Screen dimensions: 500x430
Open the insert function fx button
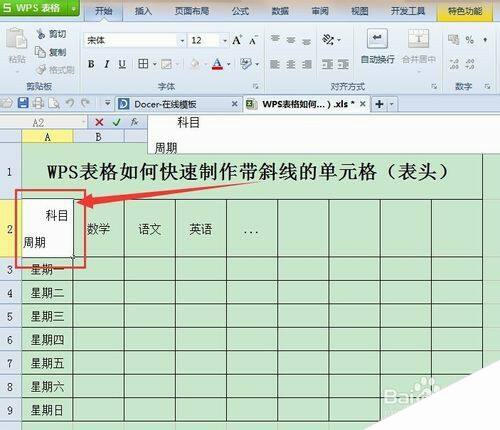coord(134,122)
